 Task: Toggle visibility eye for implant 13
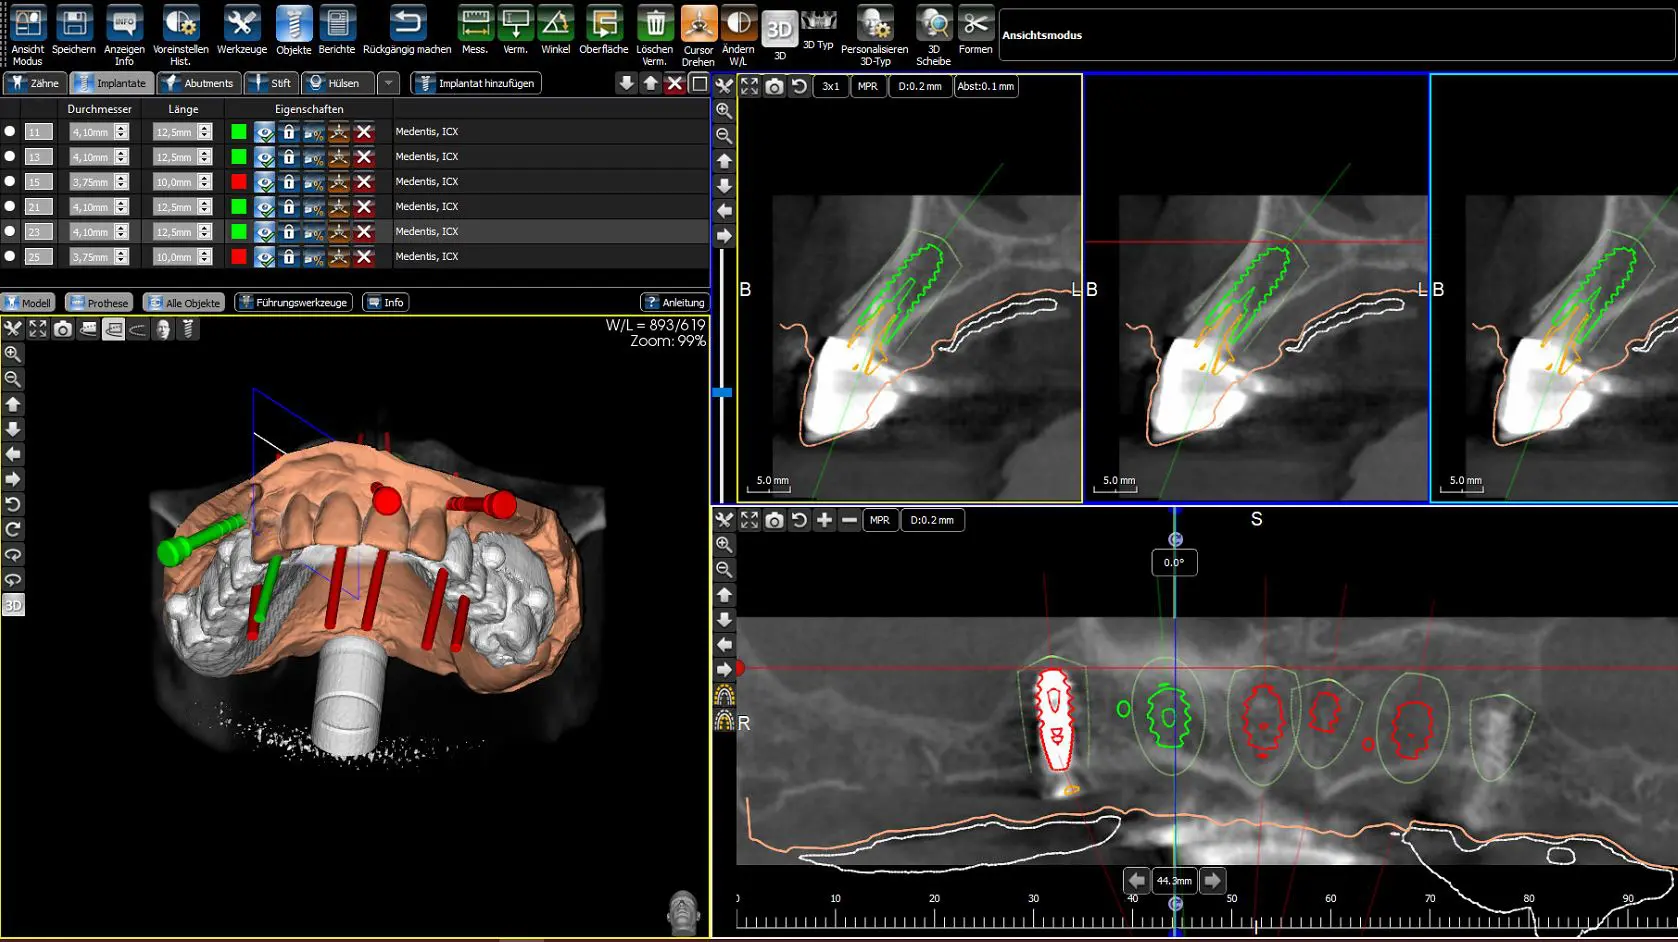coord(264,157)
